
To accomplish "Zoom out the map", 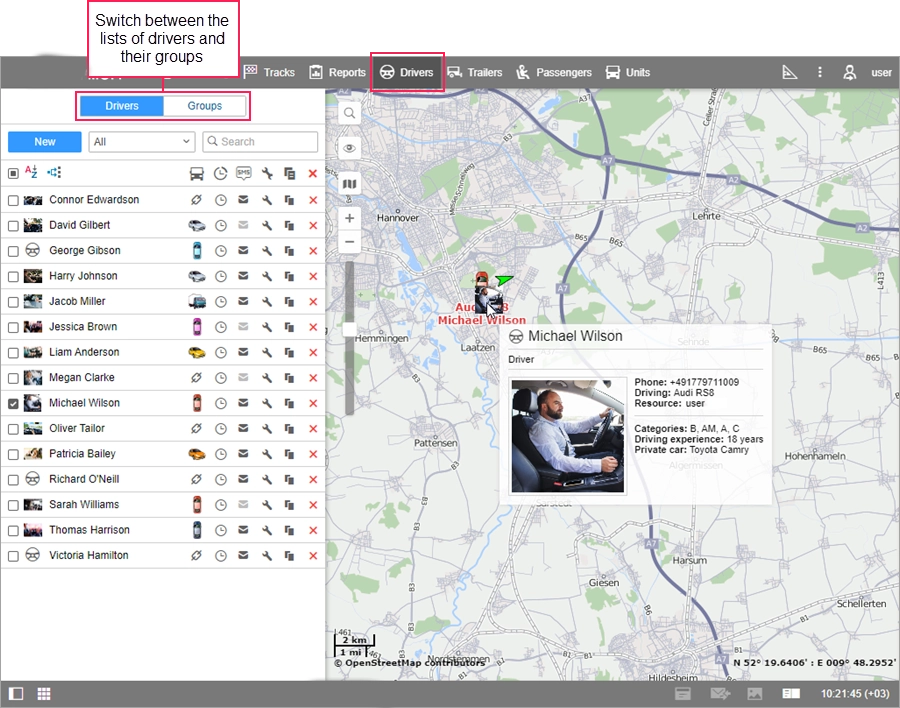I will pyautogui.click(x=349, y=242).
